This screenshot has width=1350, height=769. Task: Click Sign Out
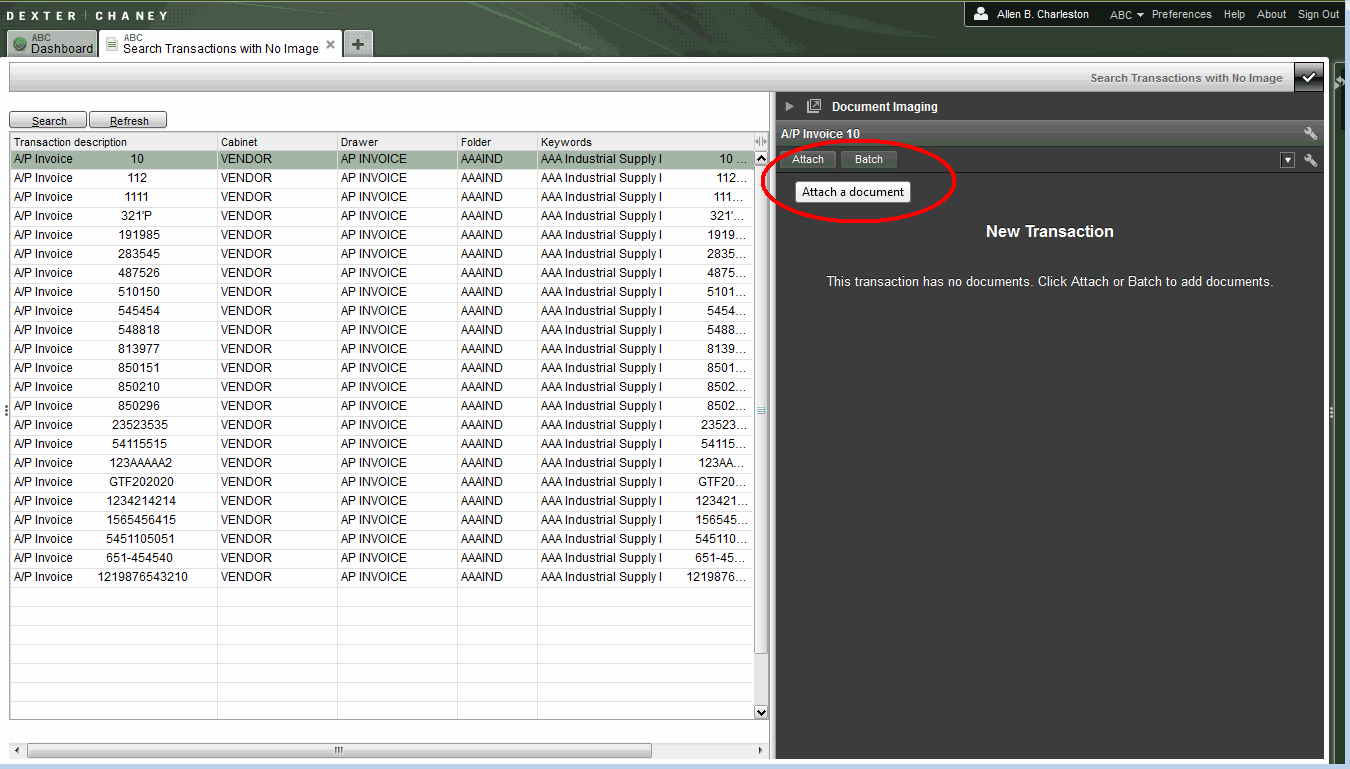[1318, 14]
